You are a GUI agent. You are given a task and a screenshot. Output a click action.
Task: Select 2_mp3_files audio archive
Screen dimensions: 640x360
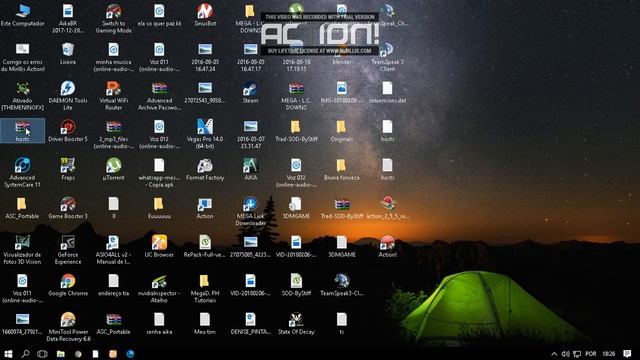point(113,134)
